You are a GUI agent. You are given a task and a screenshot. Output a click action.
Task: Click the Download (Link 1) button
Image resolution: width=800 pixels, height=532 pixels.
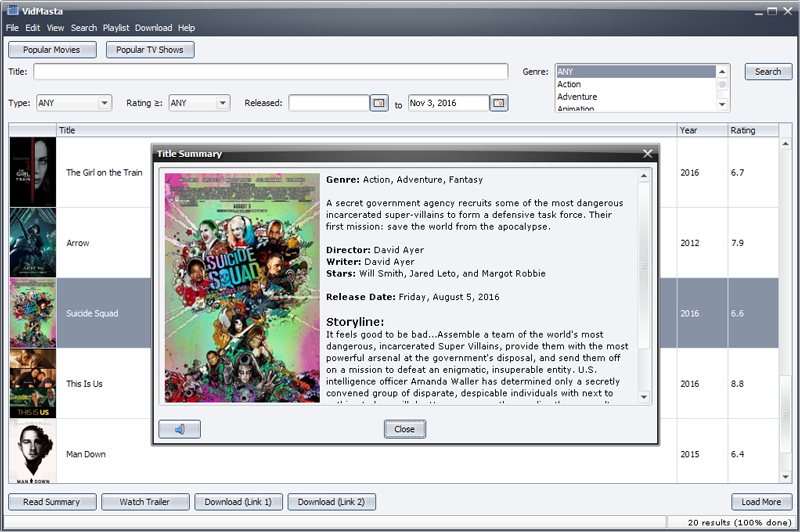coord(238,502)
